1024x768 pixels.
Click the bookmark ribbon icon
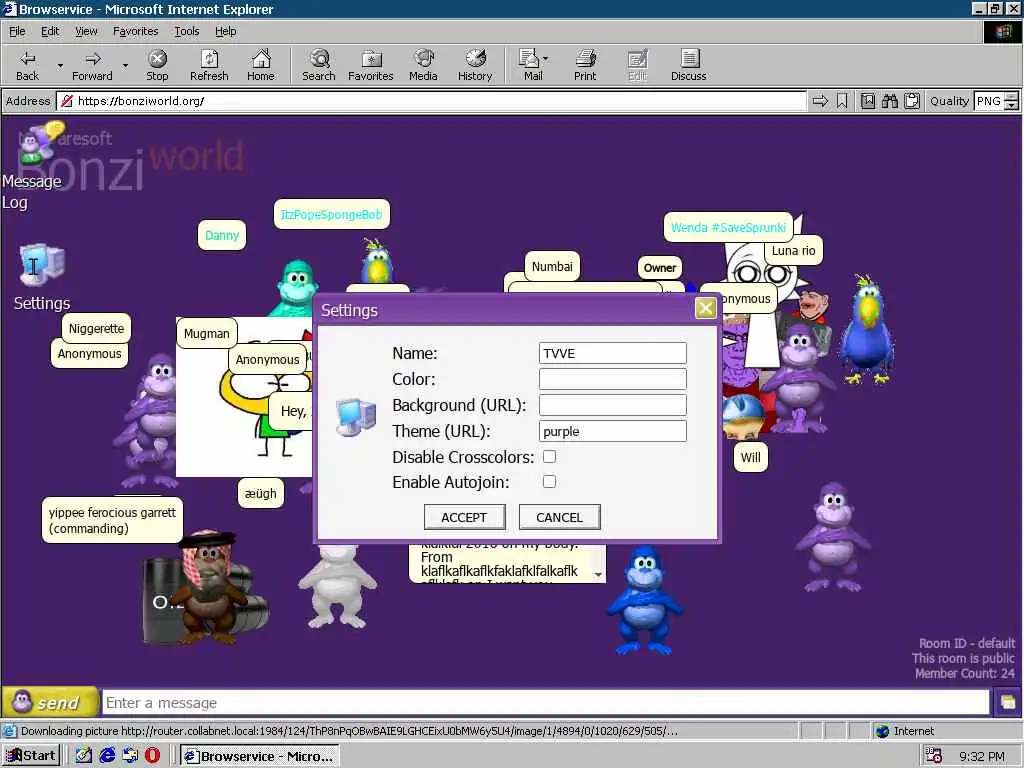point(842,101)
